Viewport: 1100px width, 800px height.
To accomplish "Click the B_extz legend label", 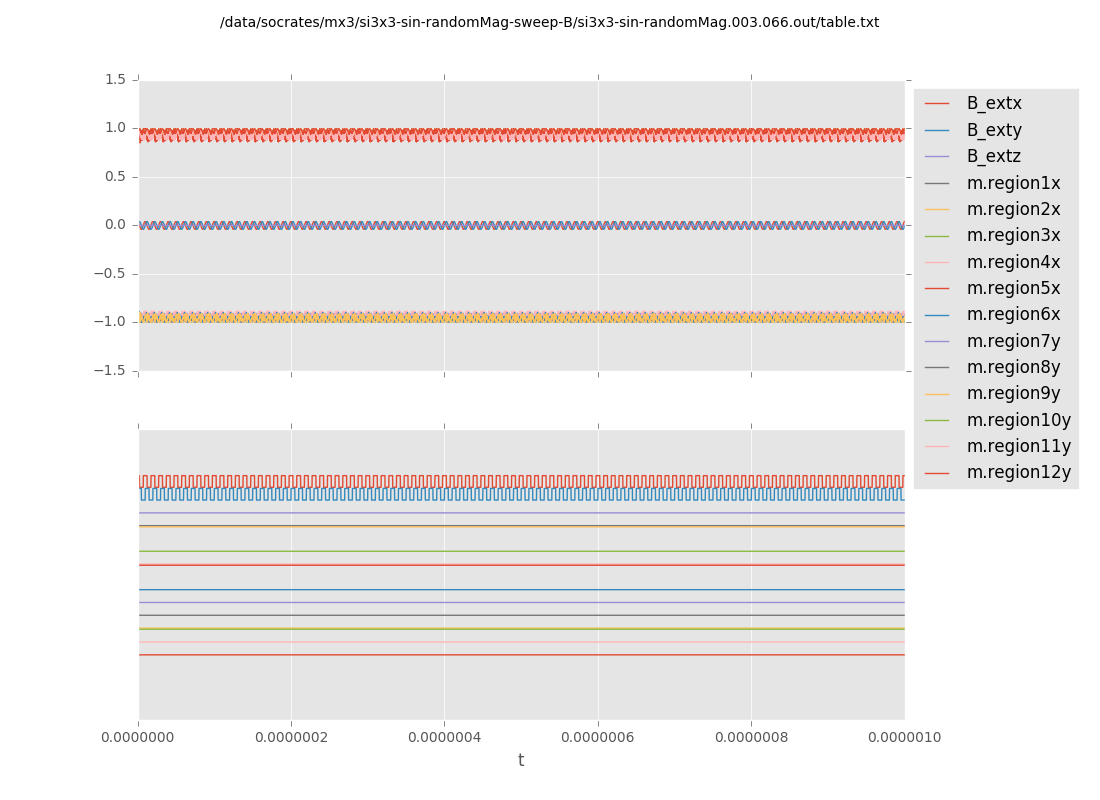I will click(993, 157).
